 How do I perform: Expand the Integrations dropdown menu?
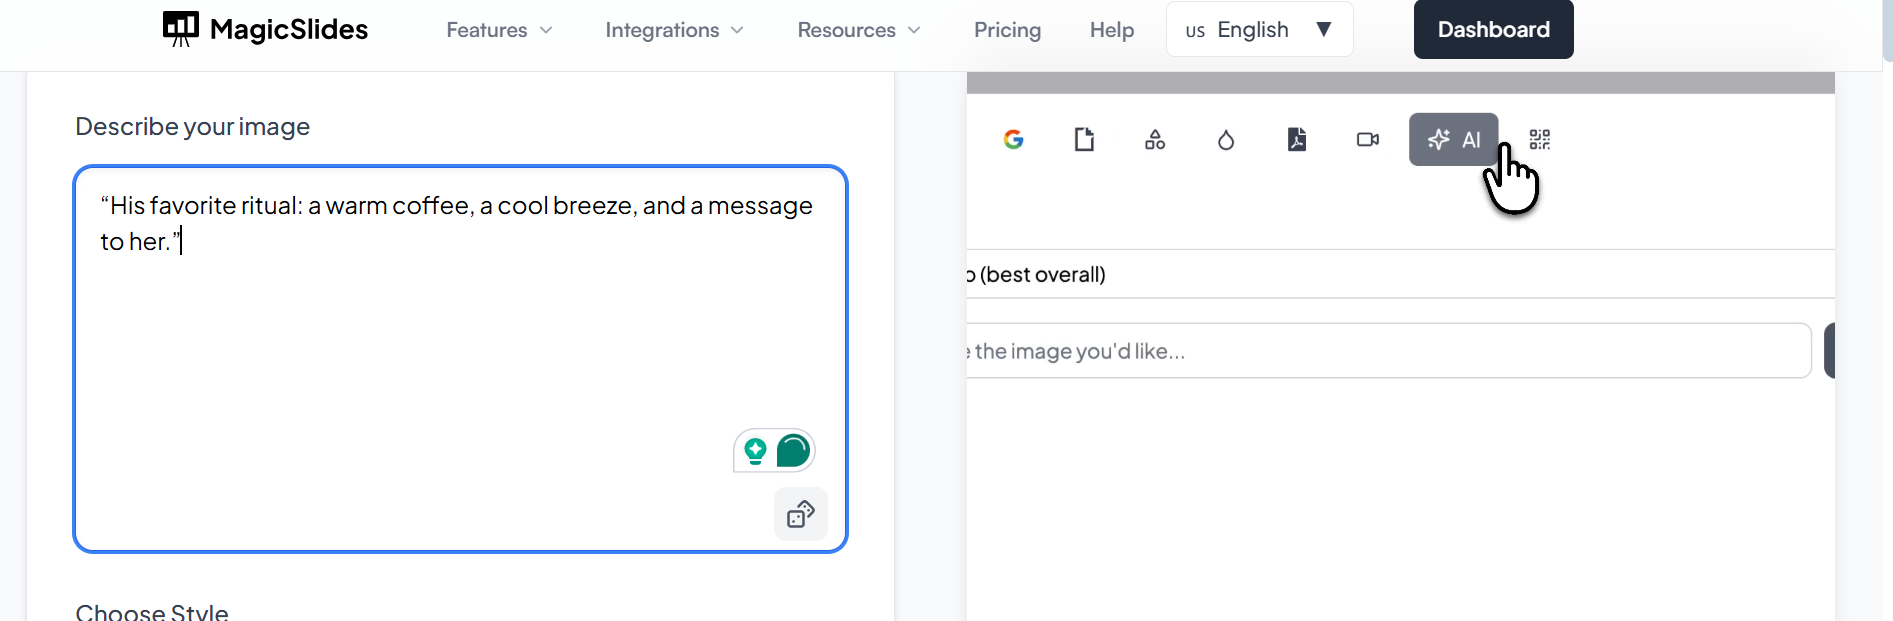(674, 30)
